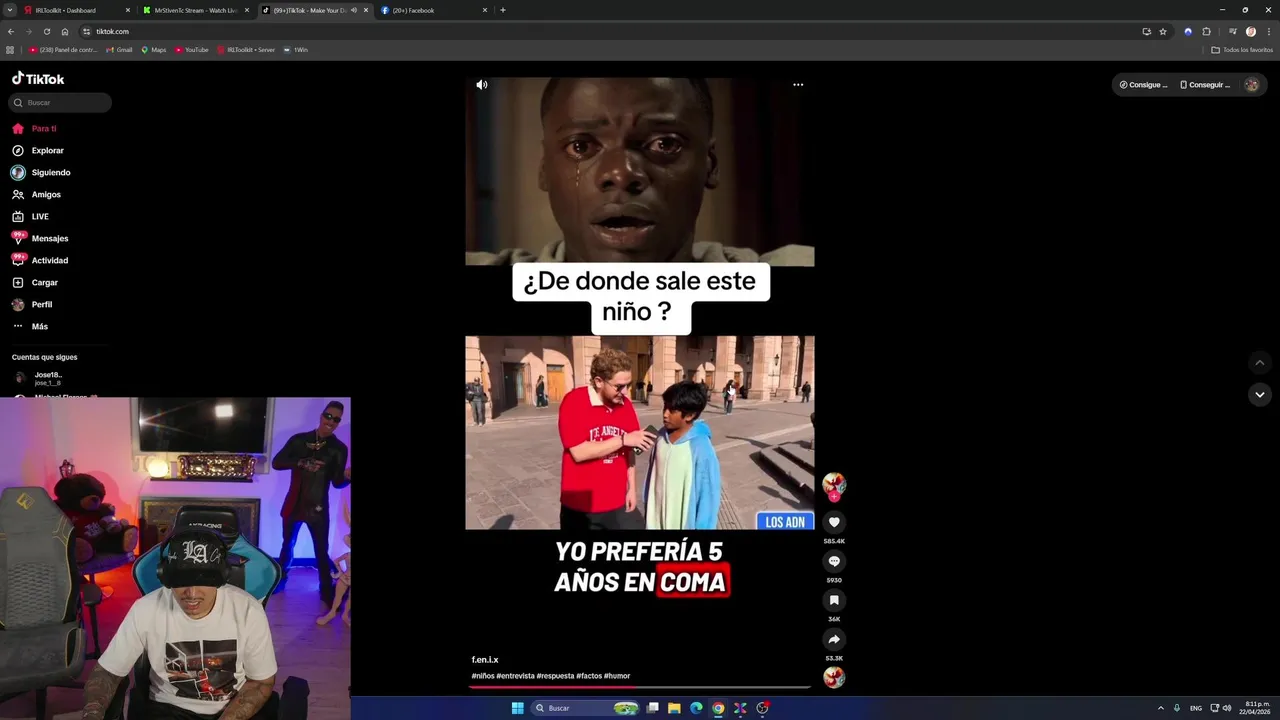
Task: Open the spinning sound disc at the bottom right of the video
Action: (x=834, y=677)
